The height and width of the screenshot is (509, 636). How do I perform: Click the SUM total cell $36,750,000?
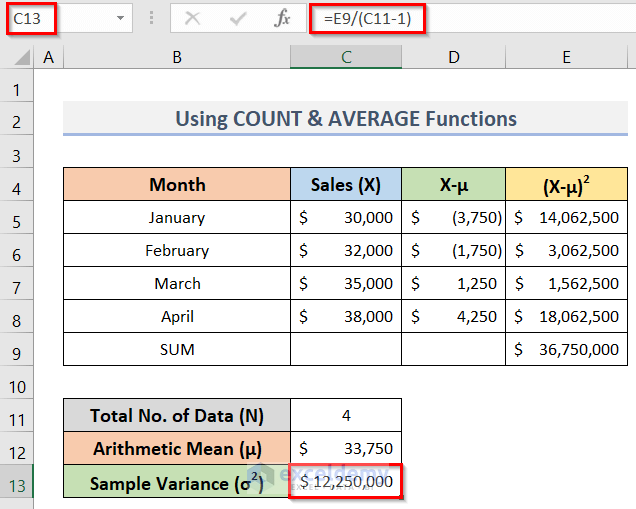566,349
